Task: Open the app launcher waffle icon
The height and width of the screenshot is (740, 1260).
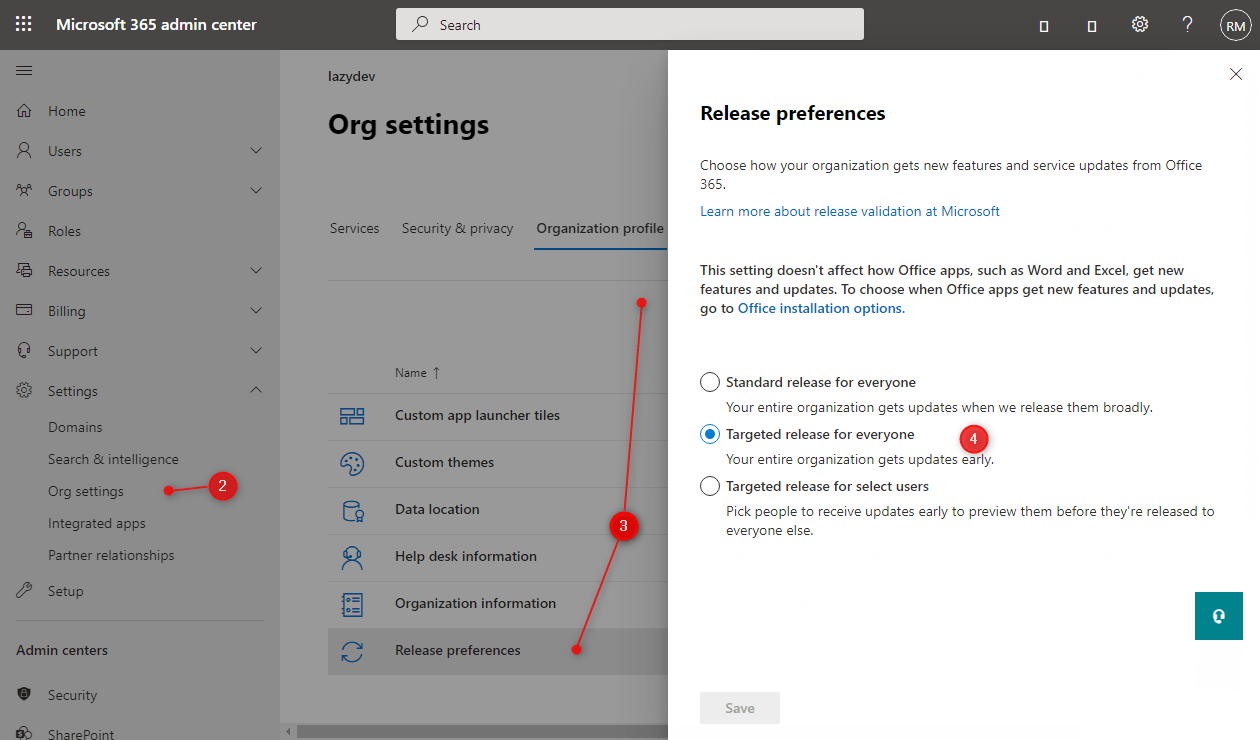Action: coord(24,24)
